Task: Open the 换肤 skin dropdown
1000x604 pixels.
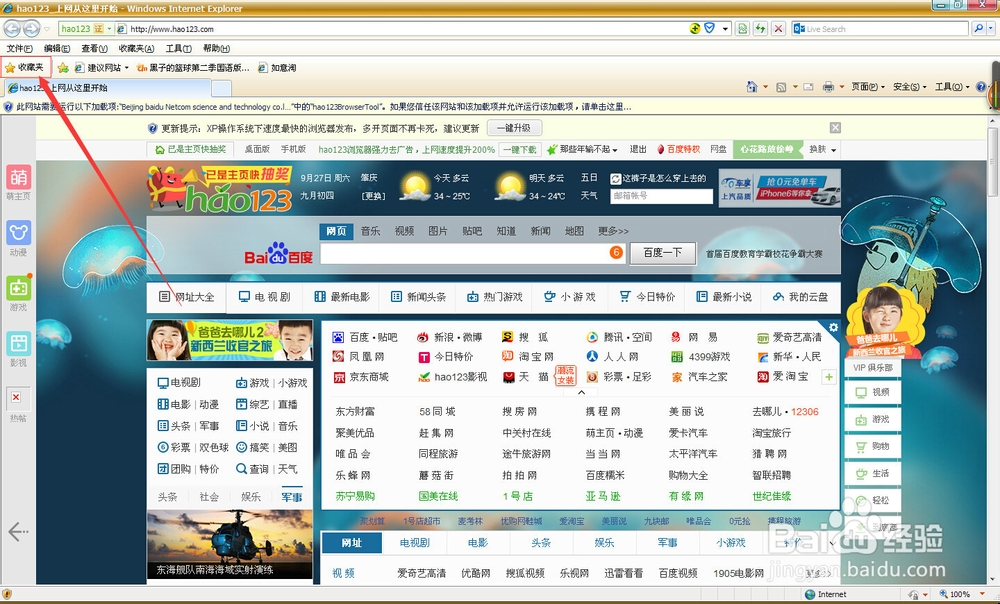Action: [x=823, y=149]
